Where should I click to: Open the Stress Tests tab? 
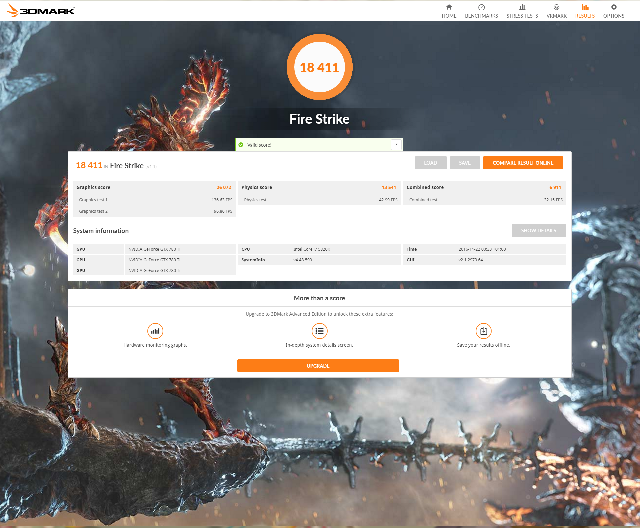(x=522, y=11)
